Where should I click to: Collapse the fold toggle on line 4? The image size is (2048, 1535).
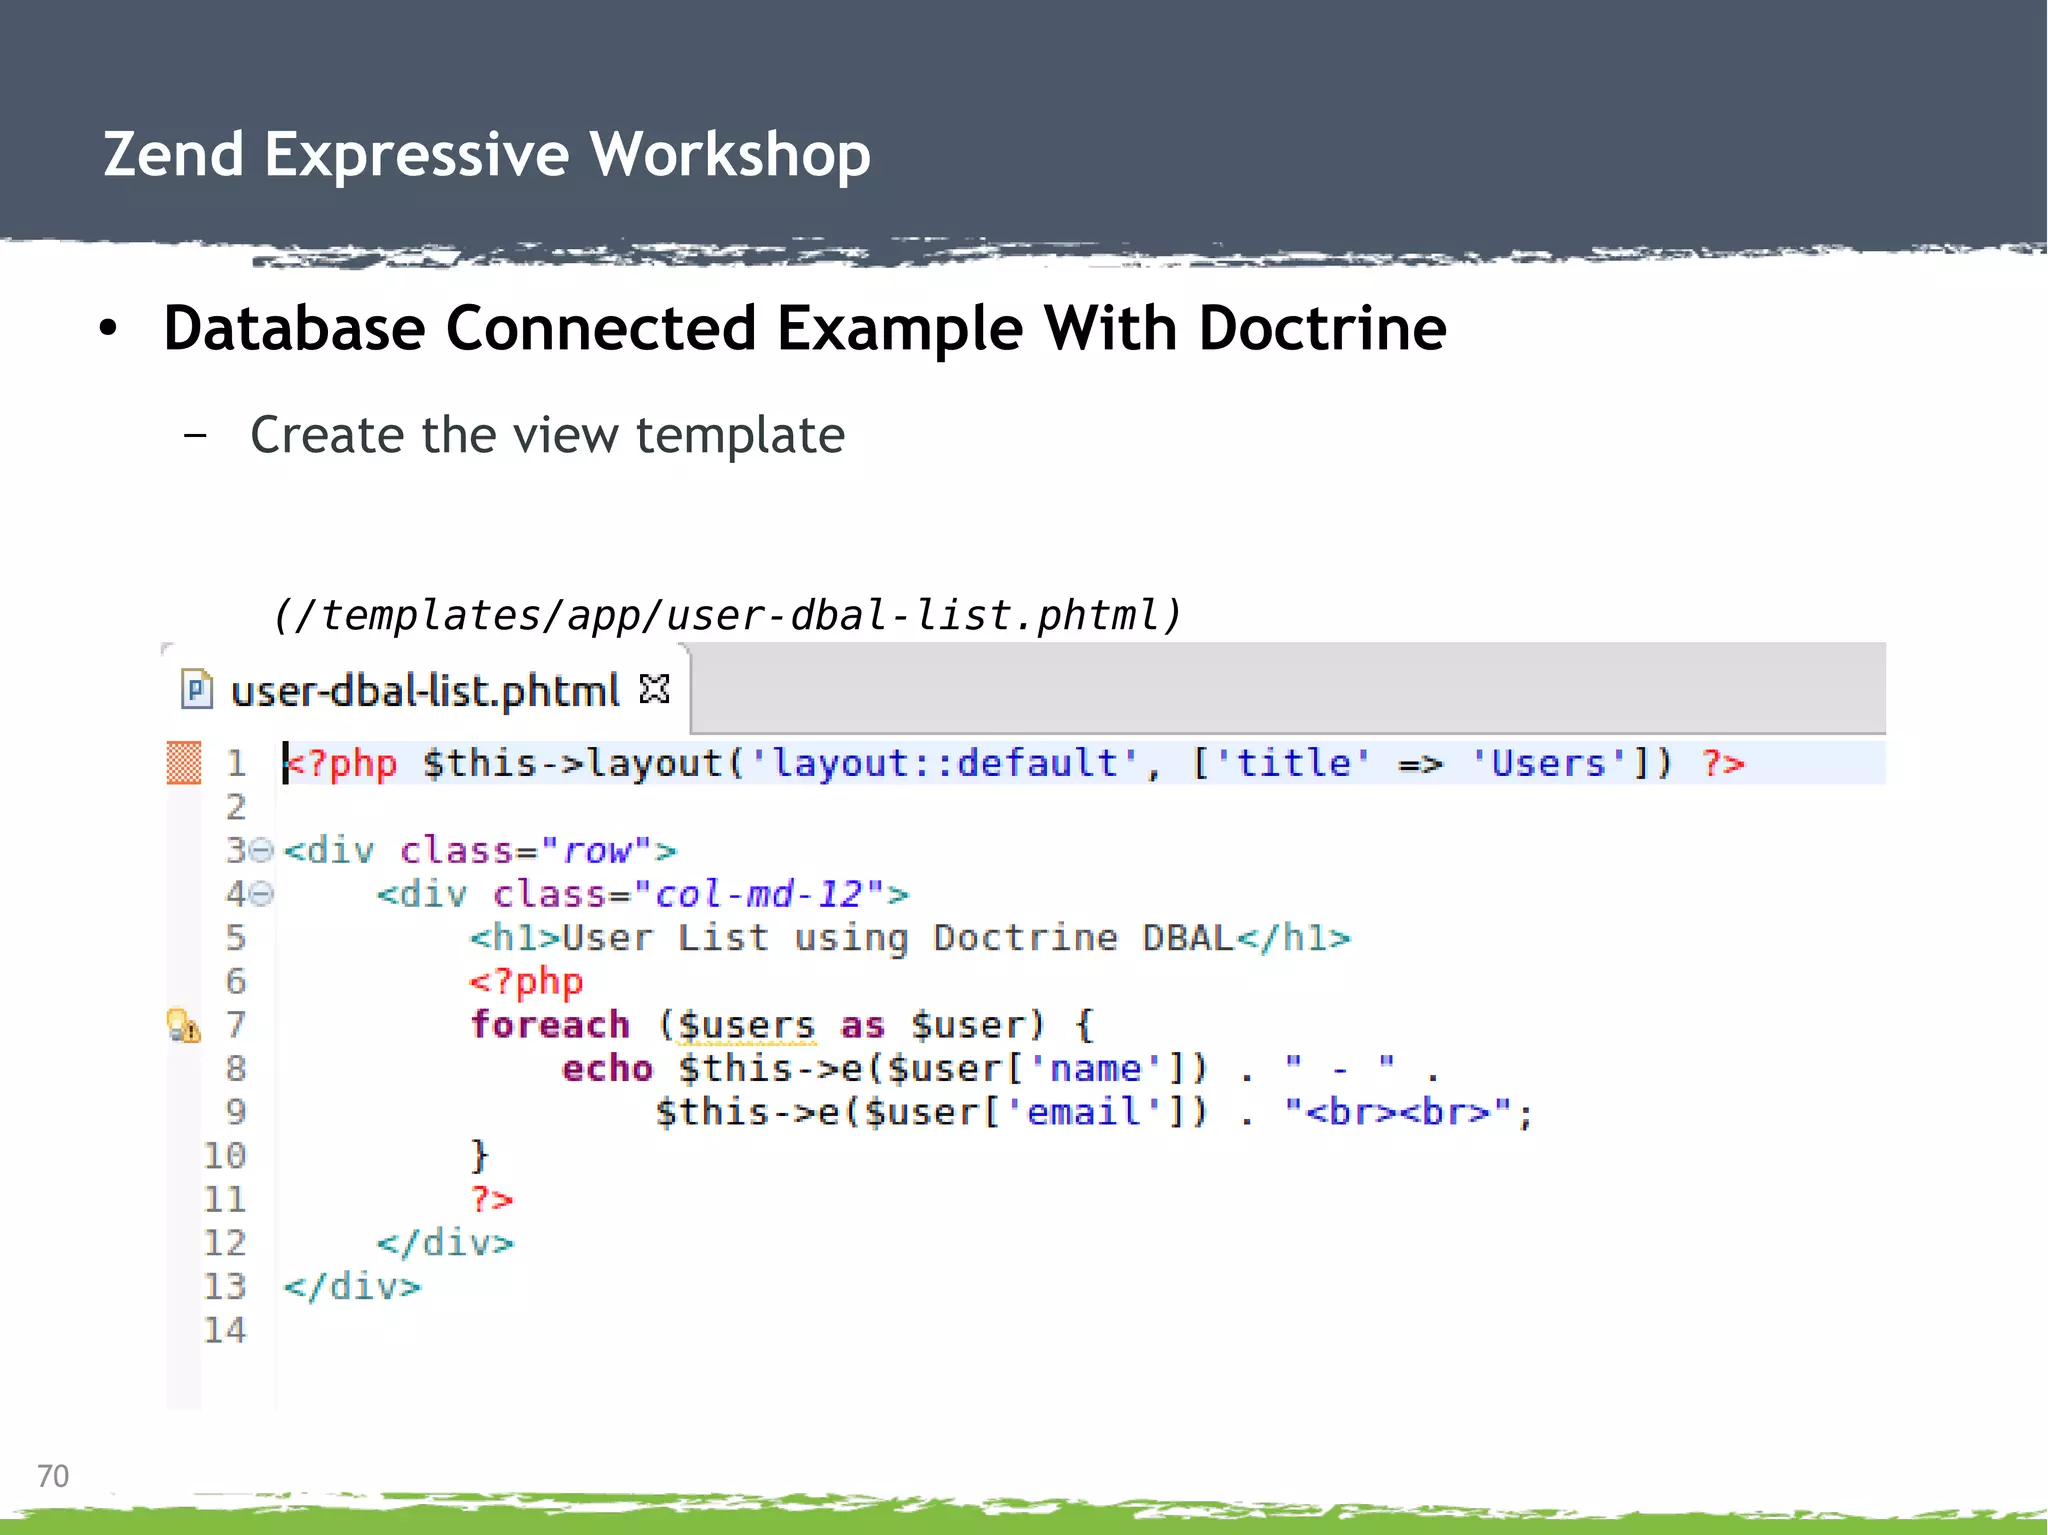260,894
